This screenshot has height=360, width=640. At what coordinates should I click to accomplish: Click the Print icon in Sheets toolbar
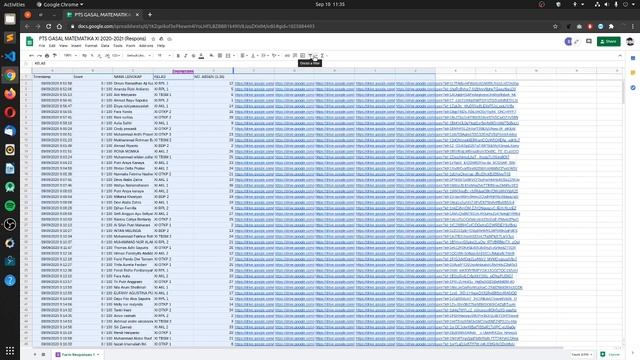point(47,56)
